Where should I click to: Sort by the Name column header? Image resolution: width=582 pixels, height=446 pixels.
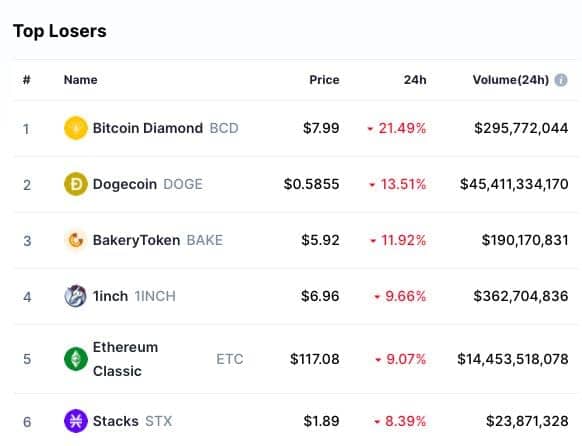(x=81, y=80)
